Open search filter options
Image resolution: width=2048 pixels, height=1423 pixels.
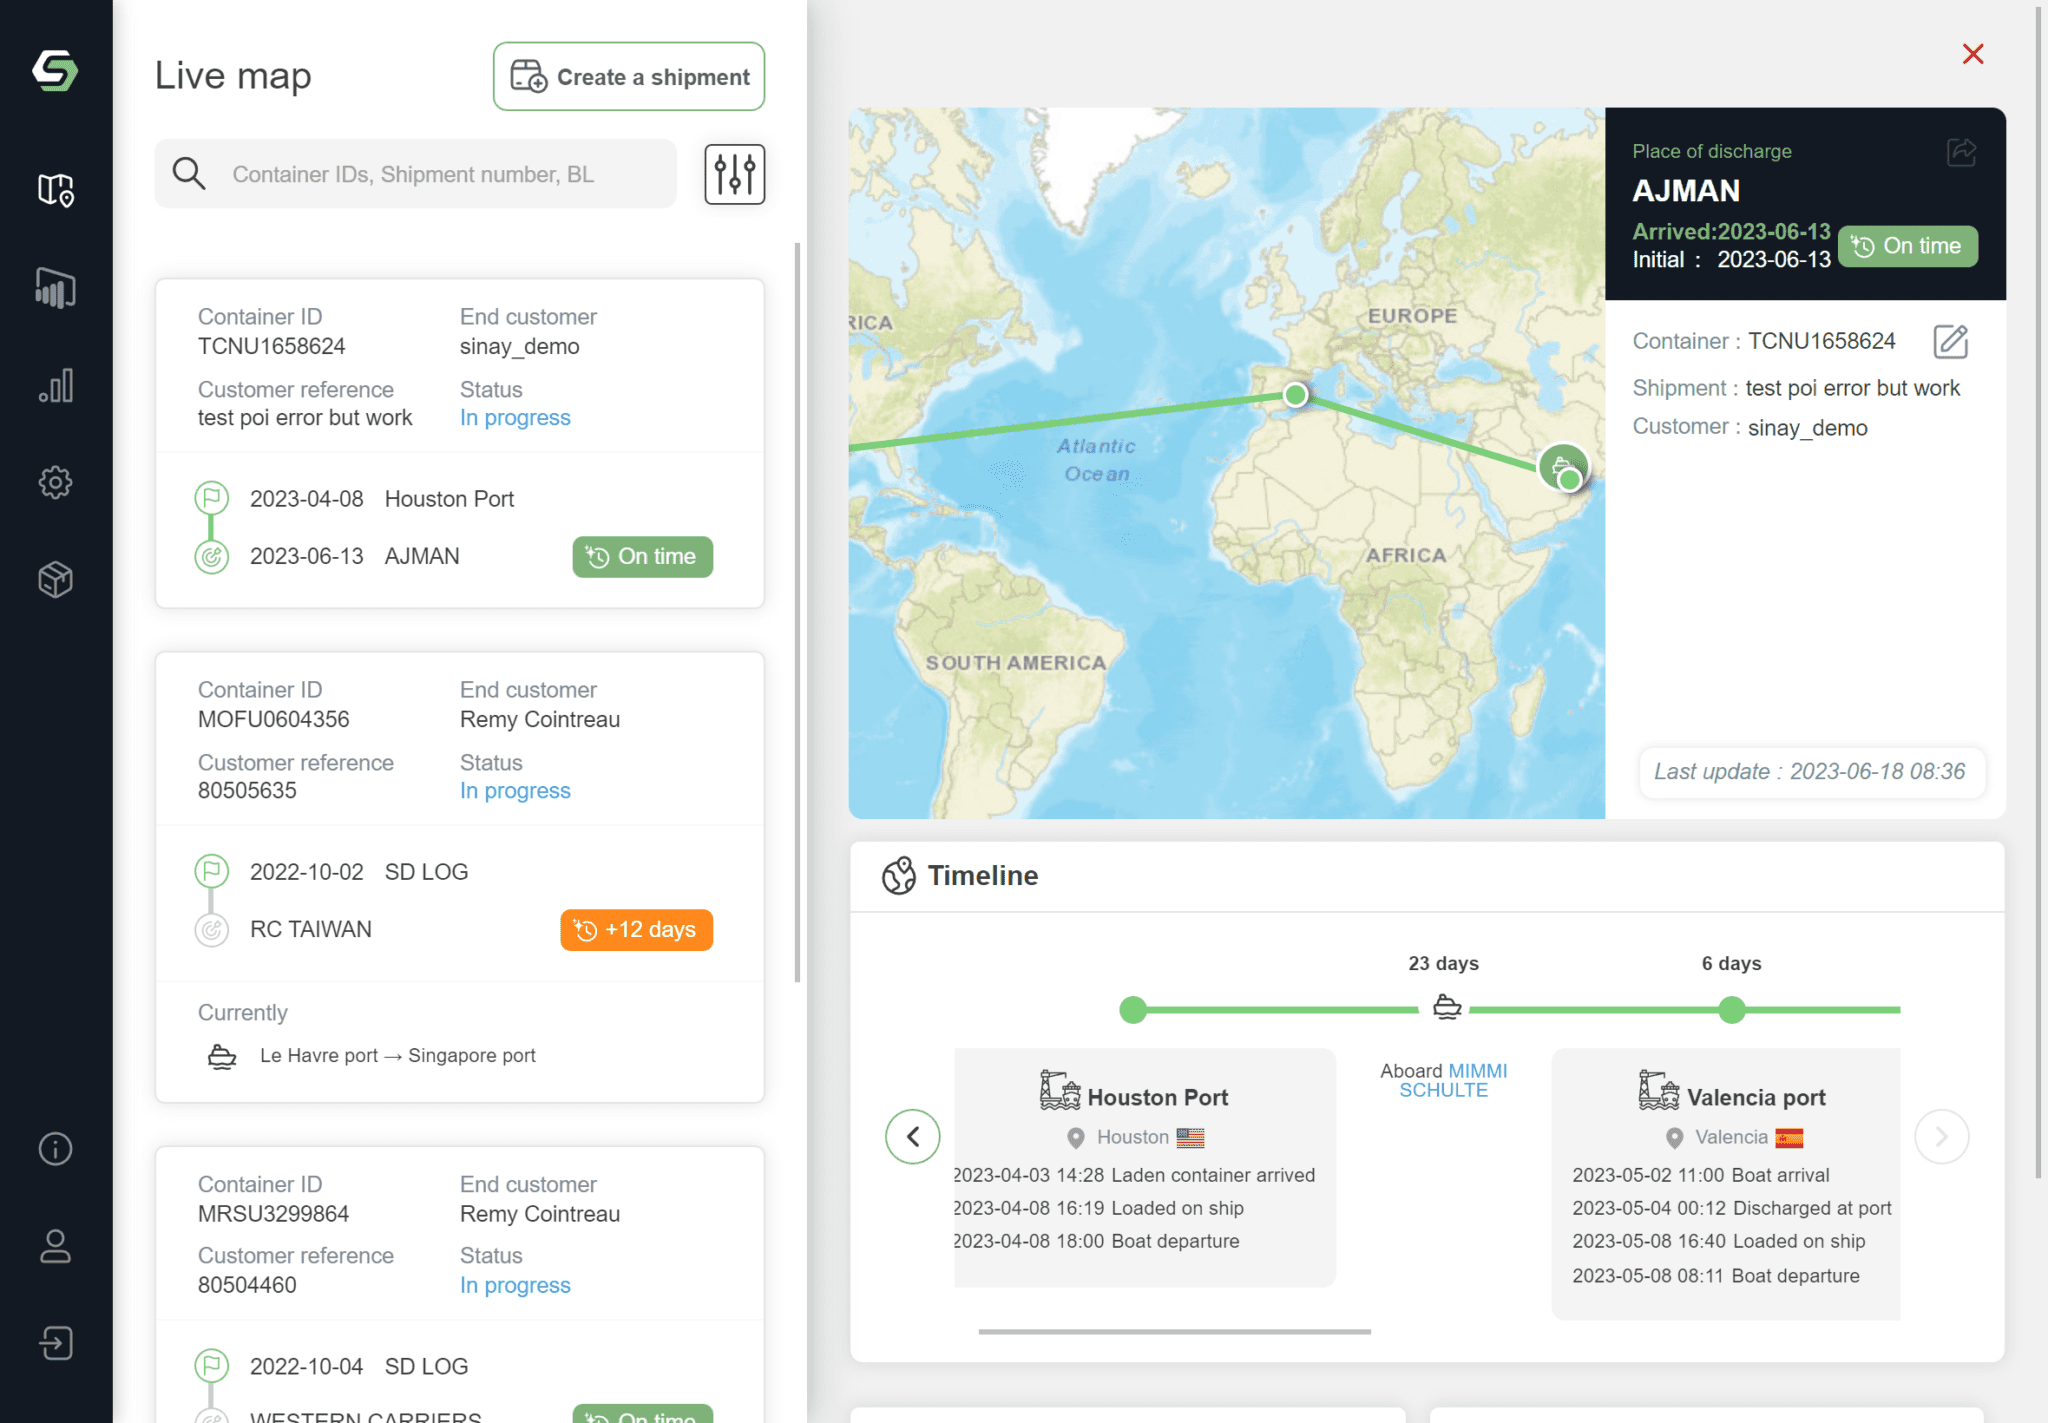pyautogui.click(x=735, y=173)
